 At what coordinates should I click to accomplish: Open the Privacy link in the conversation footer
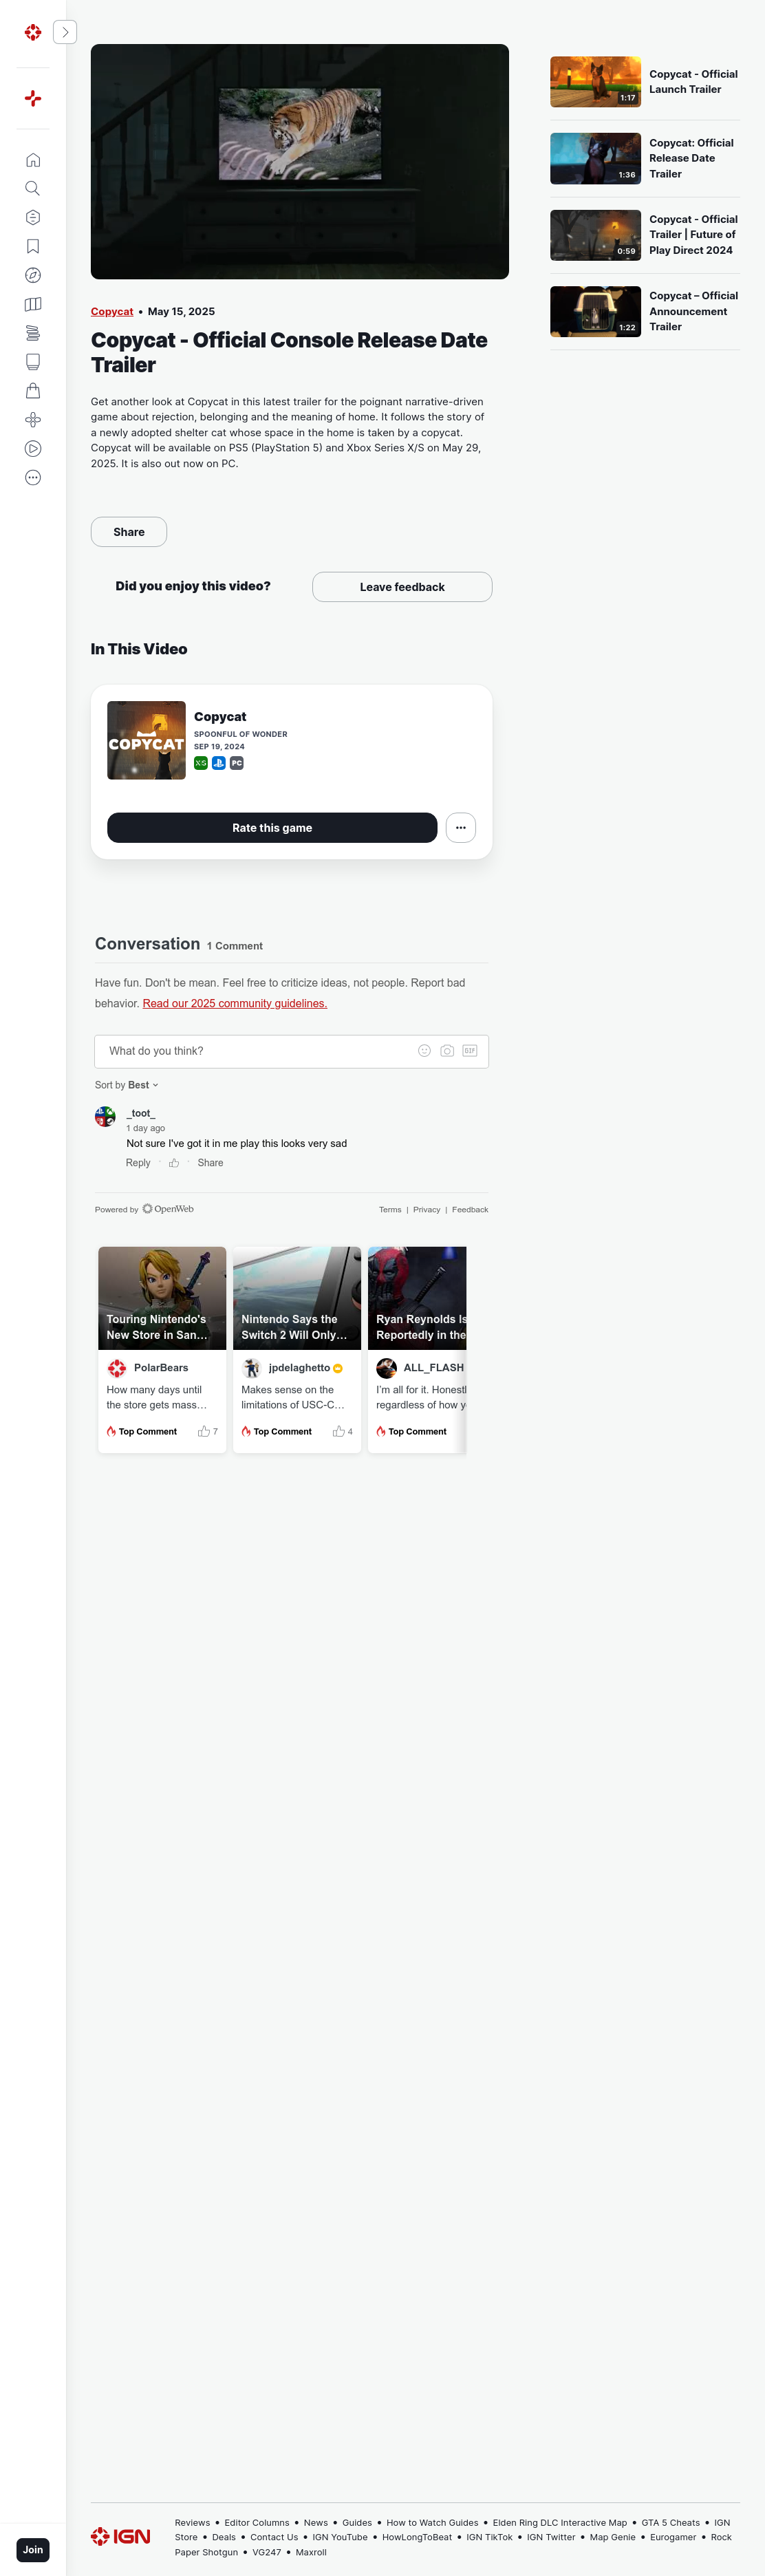click(427, 1210)
